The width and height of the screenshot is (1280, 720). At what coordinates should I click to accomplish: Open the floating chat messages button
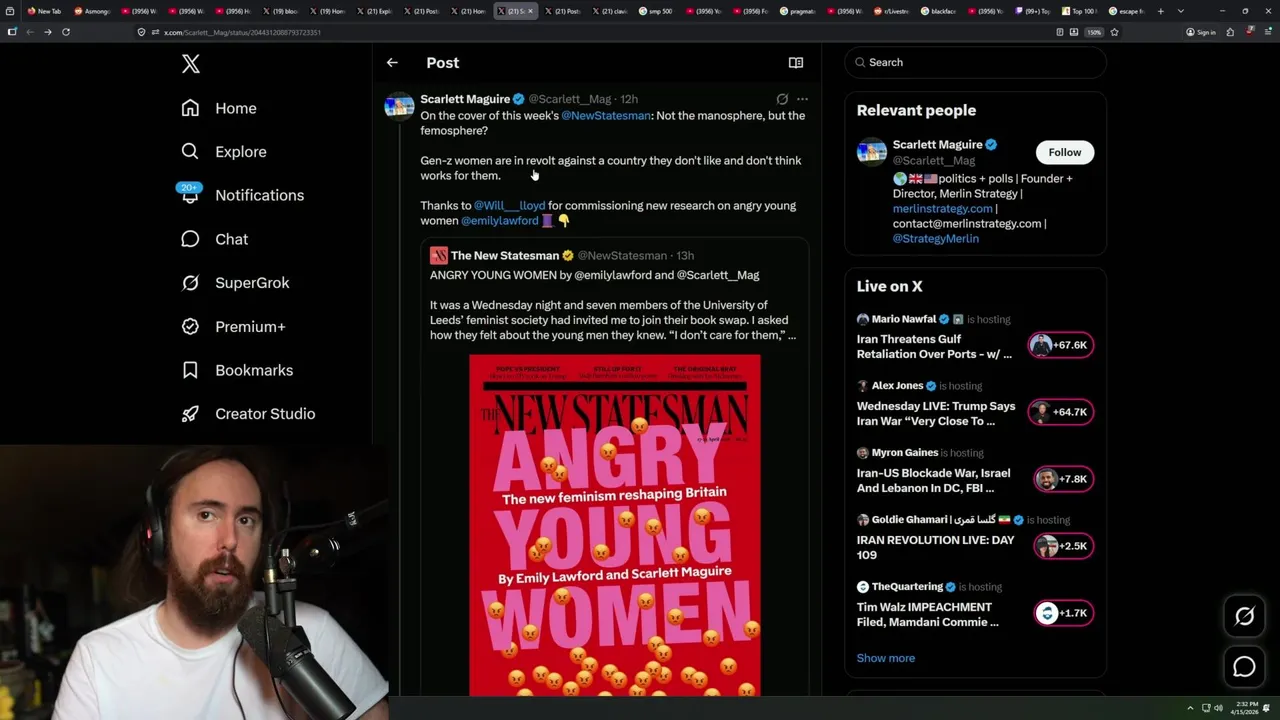coord(1244,666)
